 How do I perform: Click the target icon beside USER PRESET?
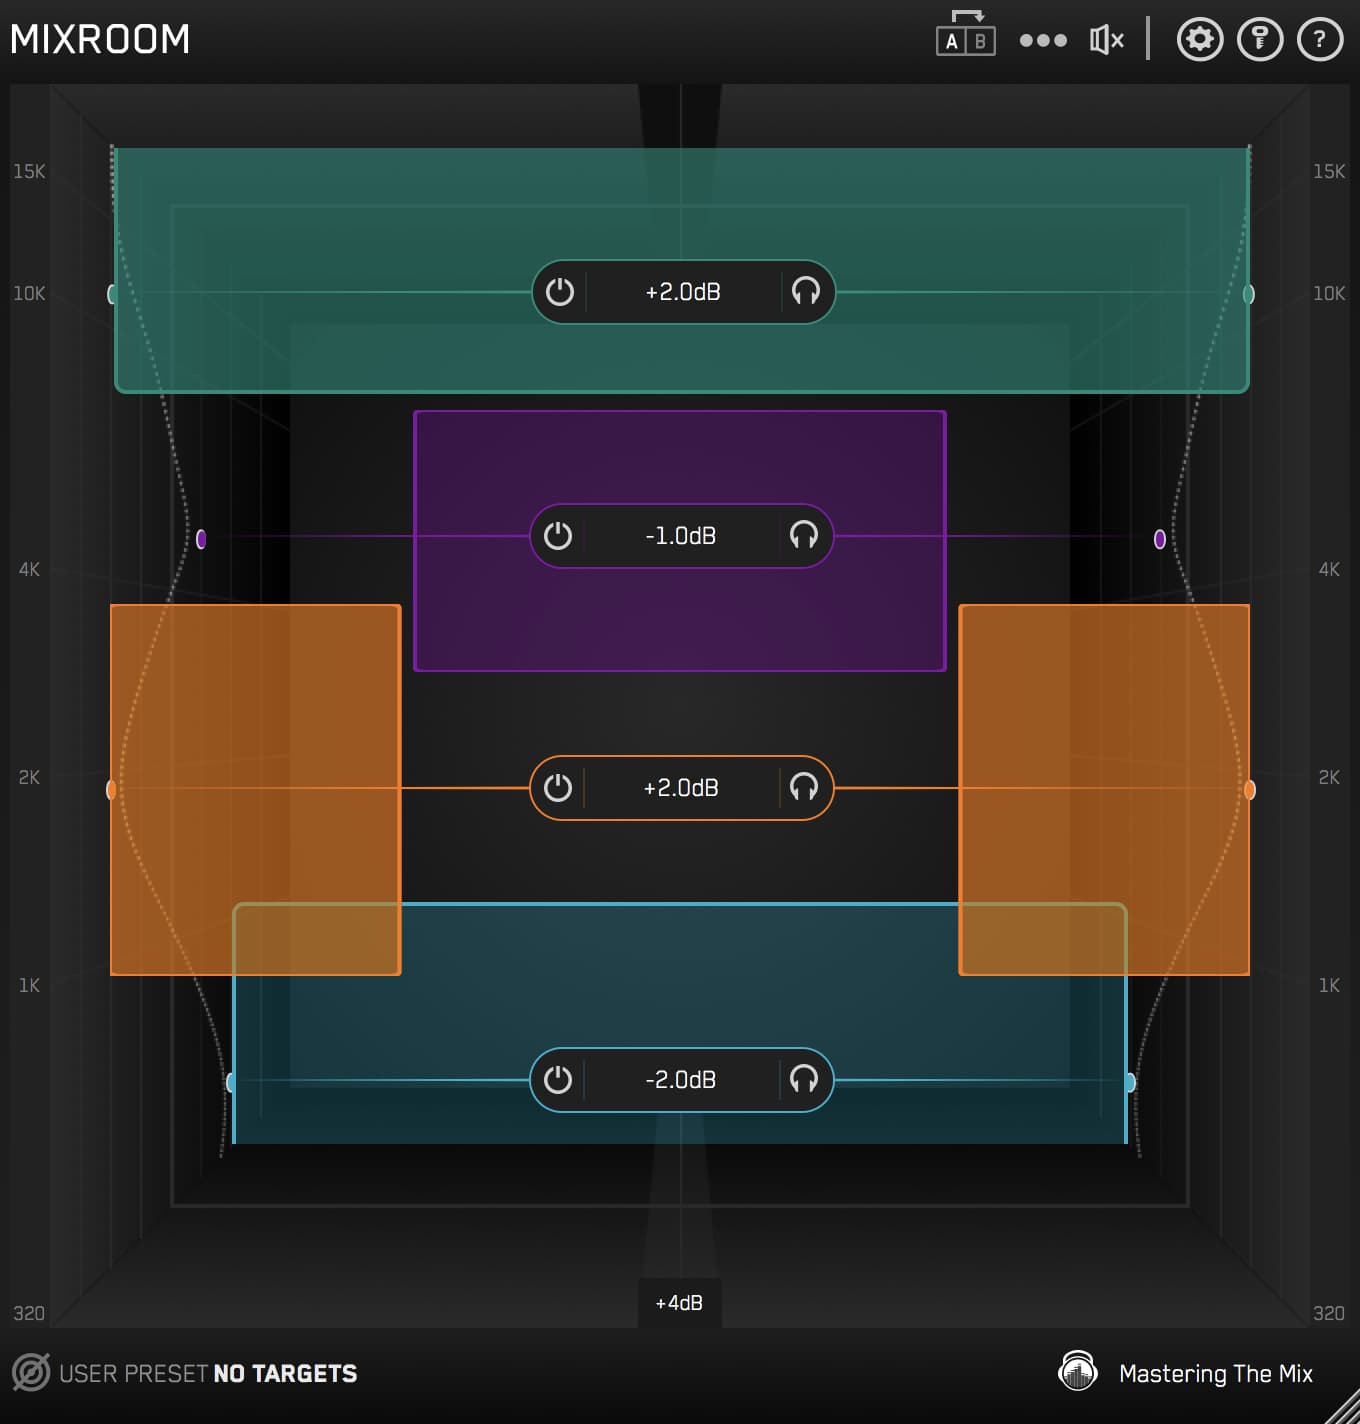point(33,1373)
